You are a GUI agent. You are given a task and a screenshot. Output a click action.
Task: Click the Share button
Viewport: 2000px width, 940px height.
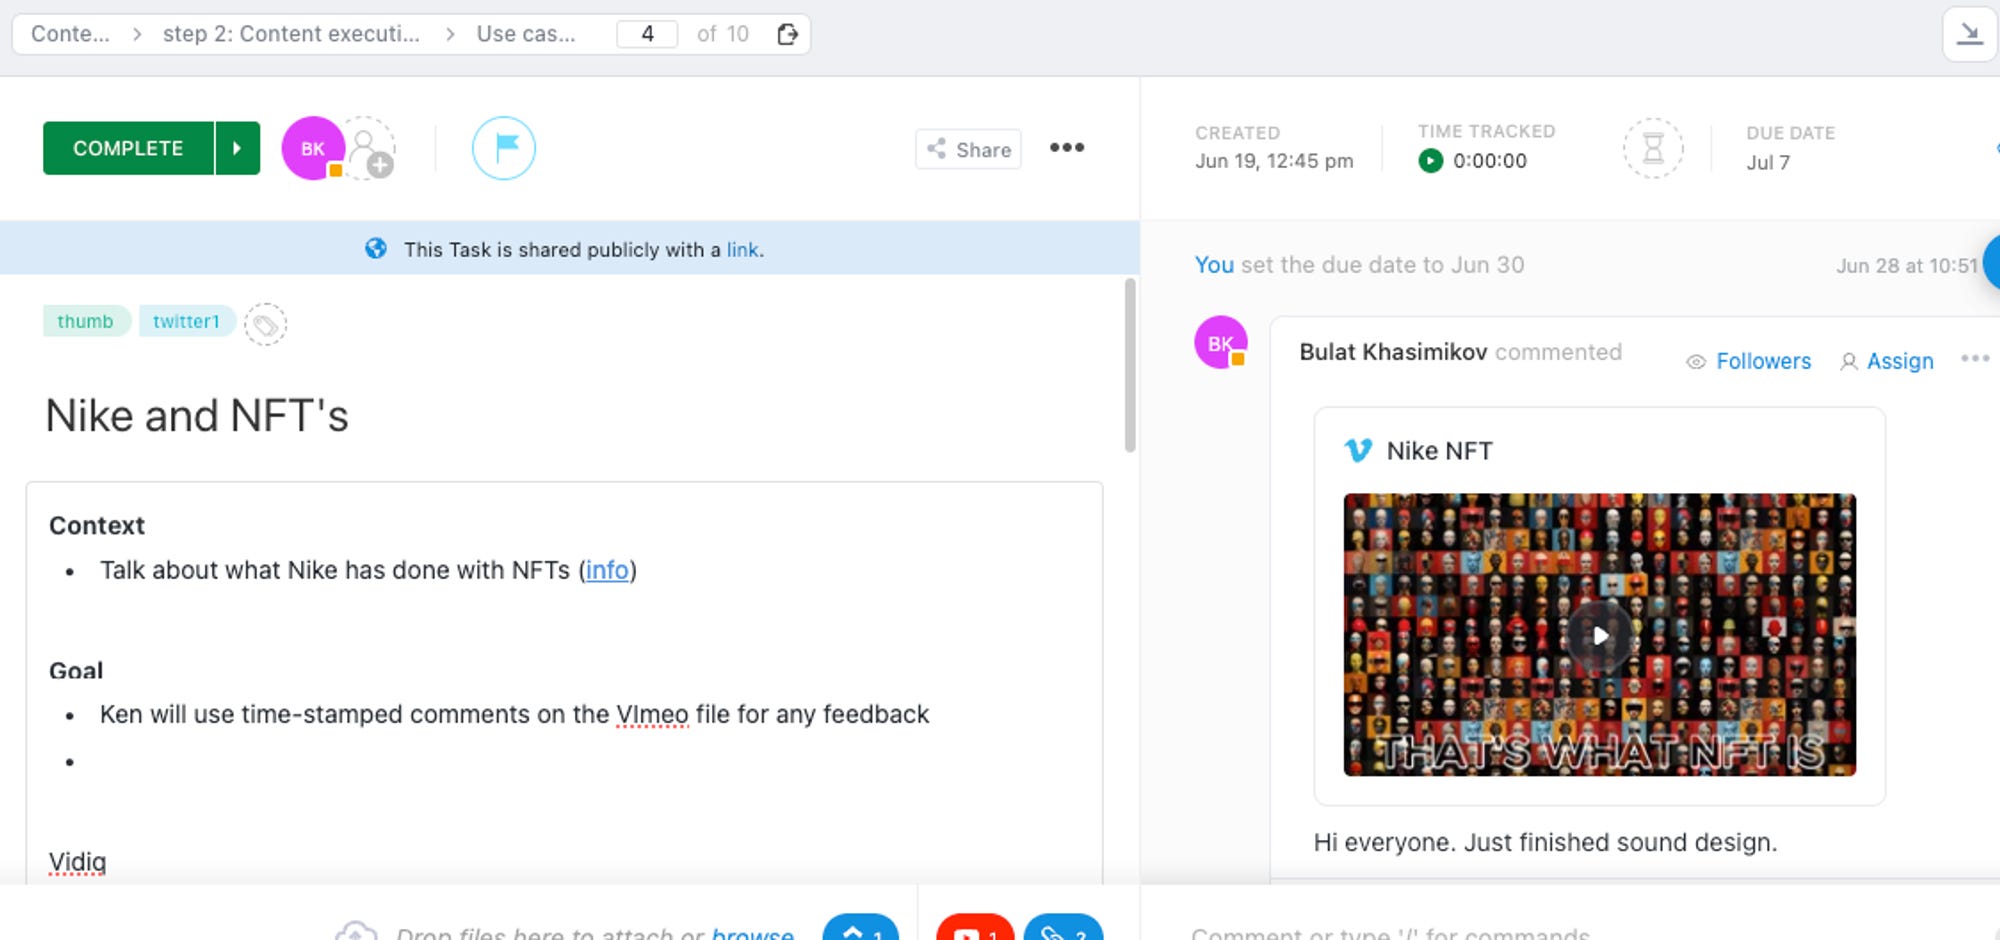tap(968, 149)
